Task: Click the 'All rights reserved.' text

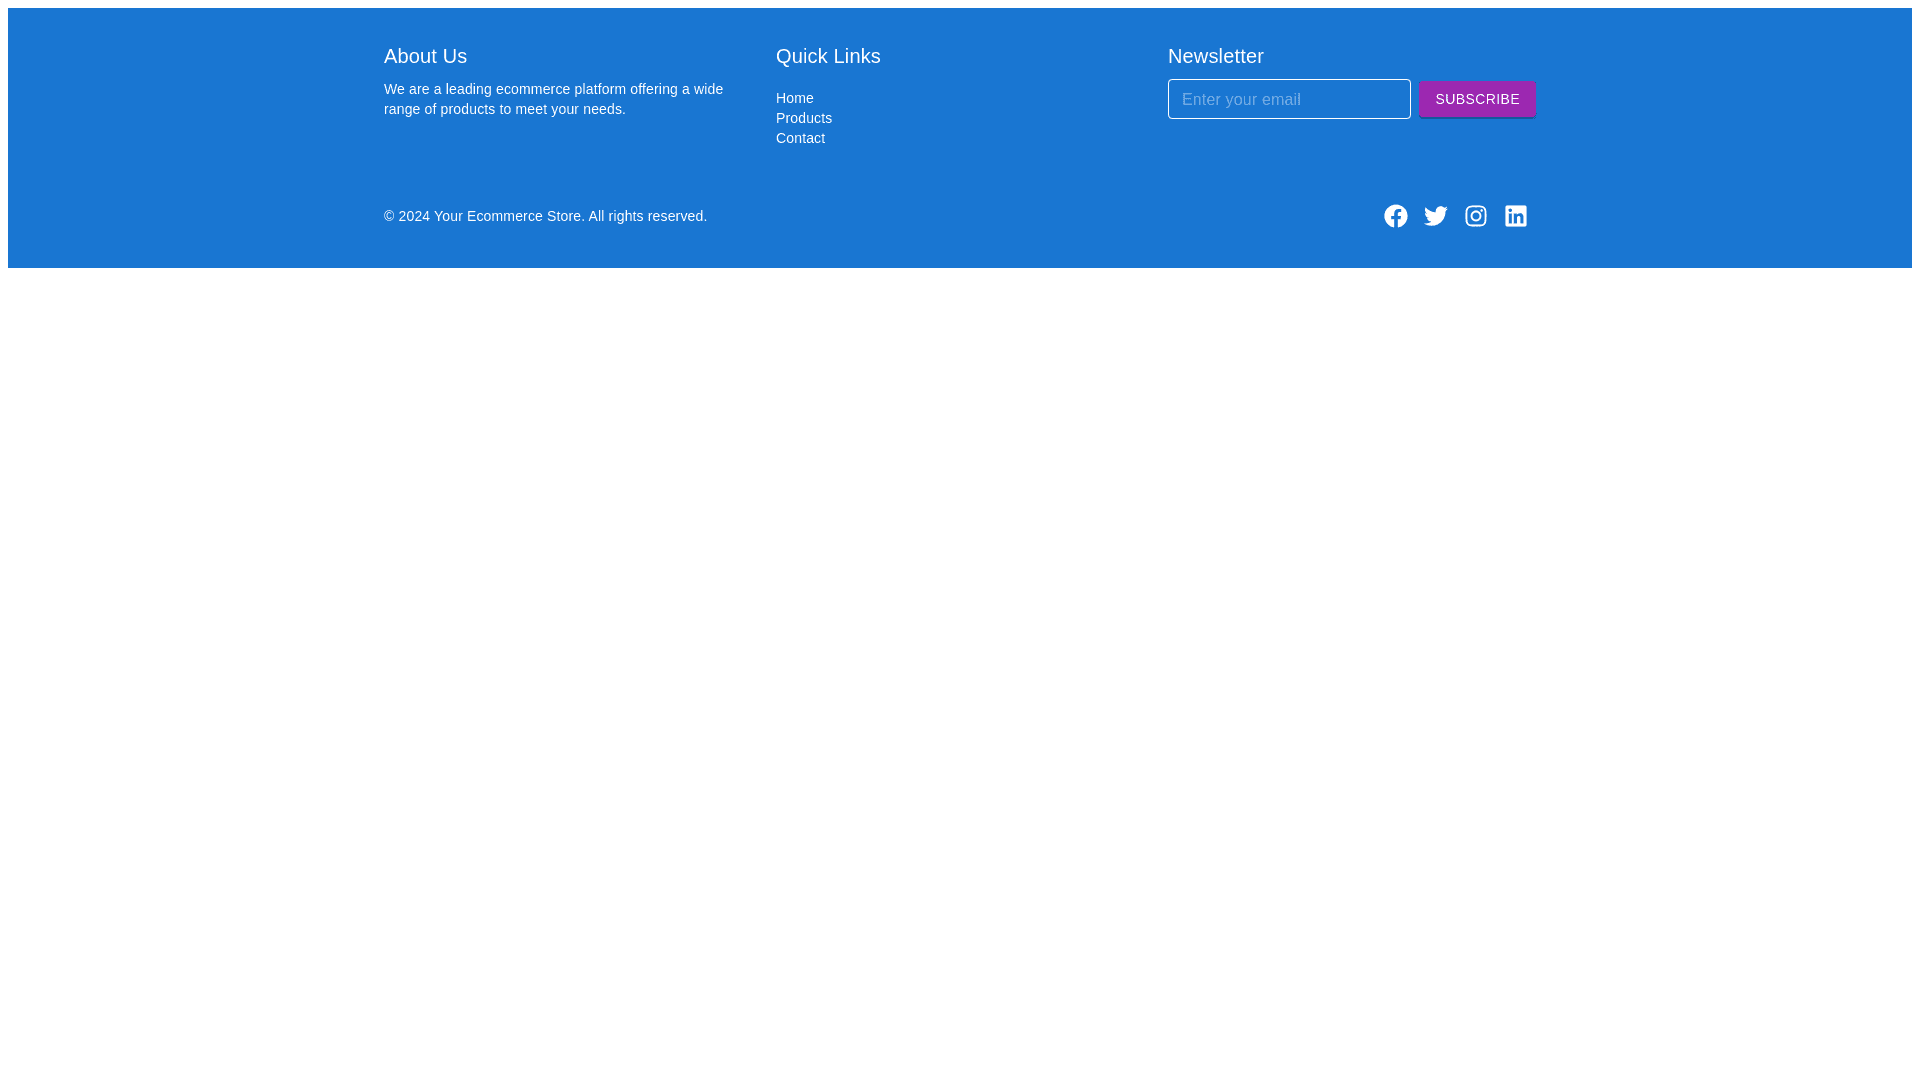Action: click(x=647, y=216)
